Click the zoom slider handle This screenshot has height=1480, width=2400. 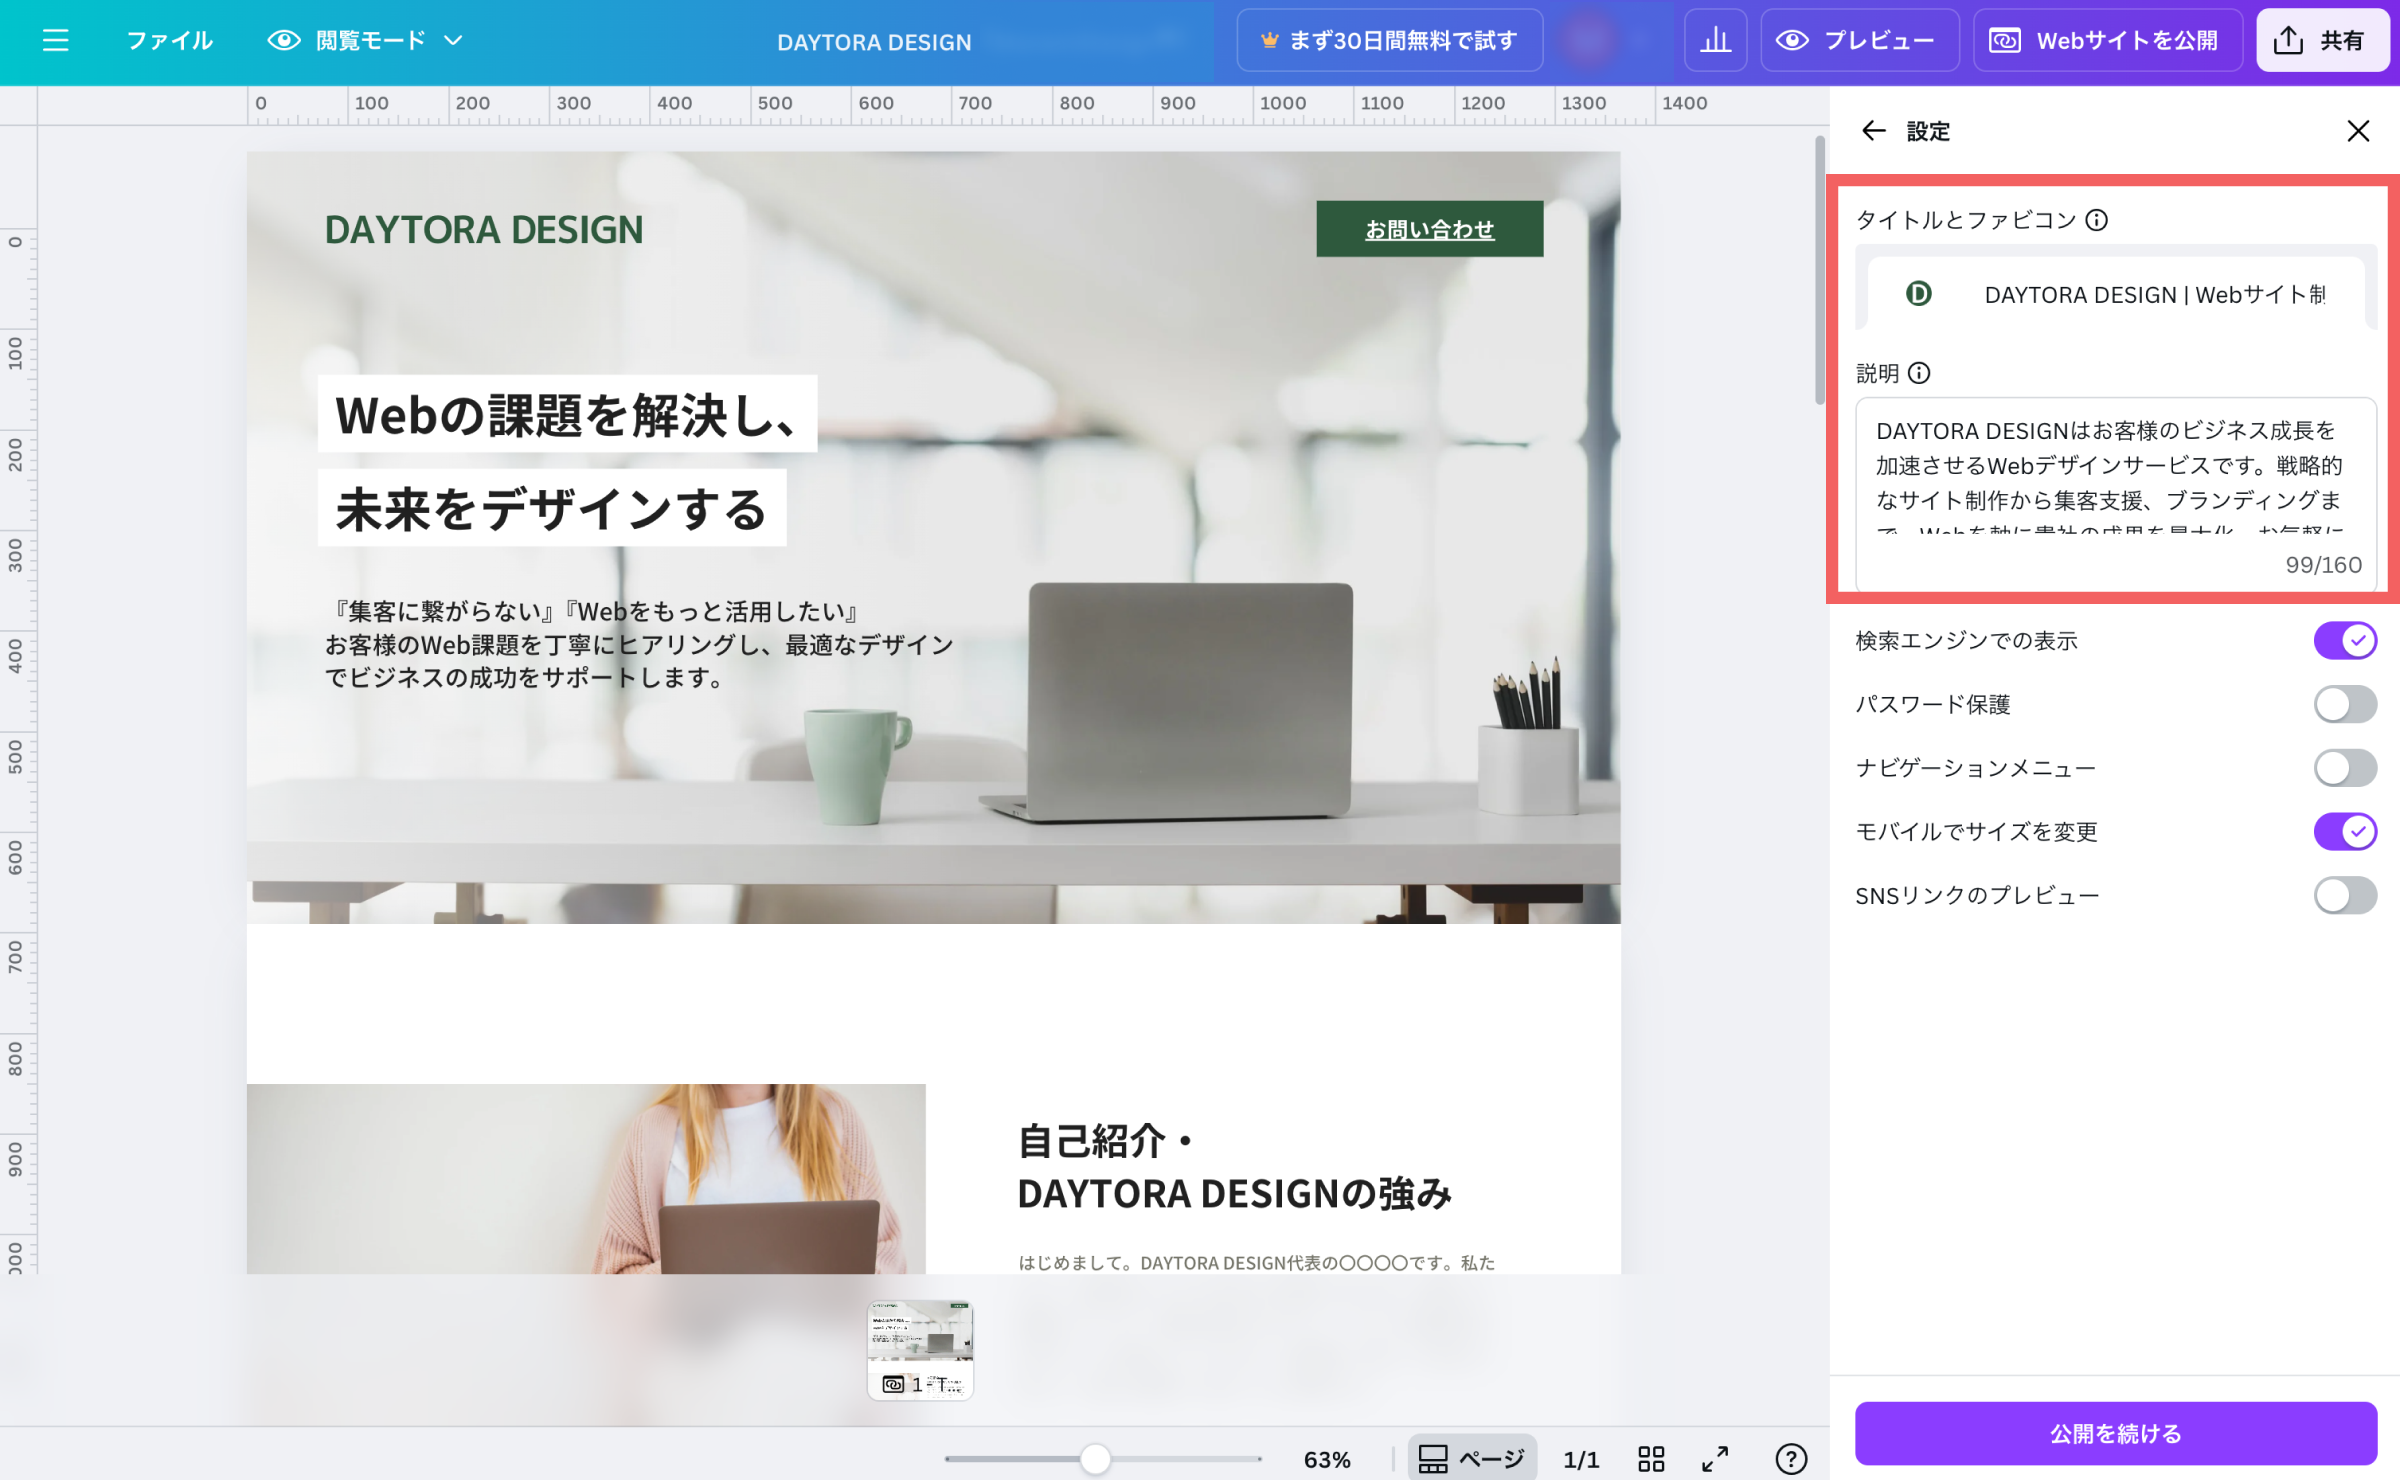click(x=1095, y=1459)
